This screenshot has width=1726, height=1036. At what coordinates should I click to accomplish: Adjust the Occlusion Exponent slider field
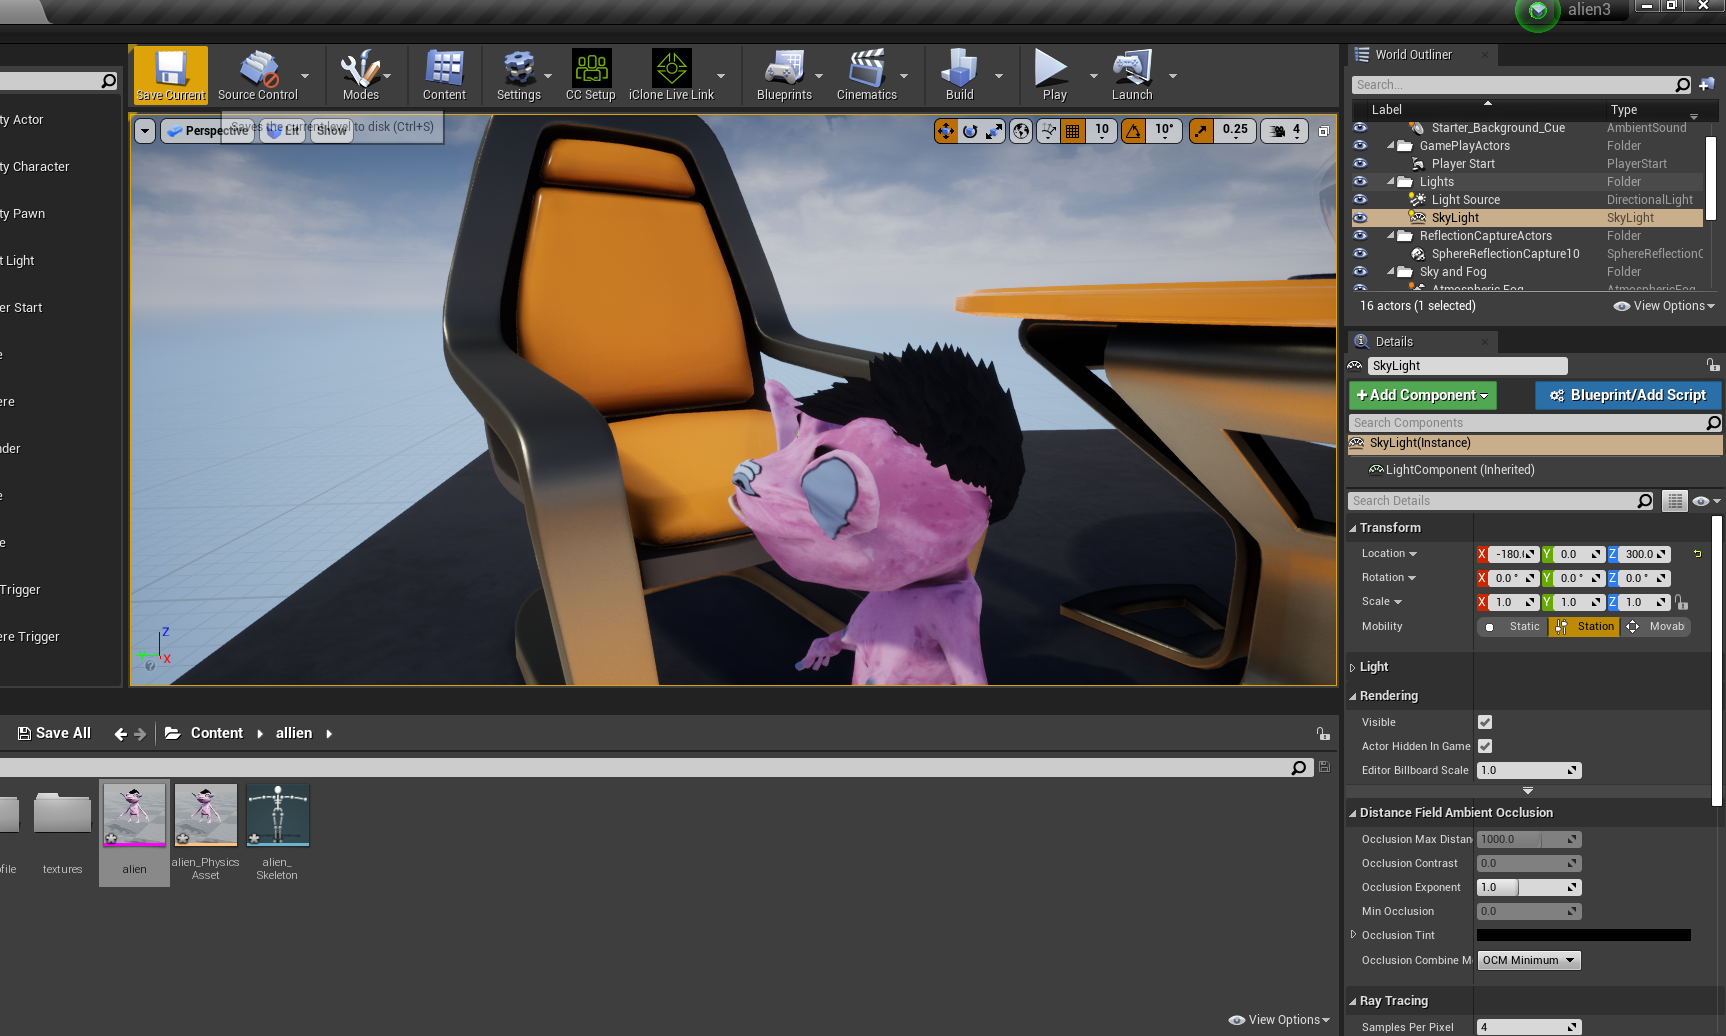click(x=1529, y=887)
